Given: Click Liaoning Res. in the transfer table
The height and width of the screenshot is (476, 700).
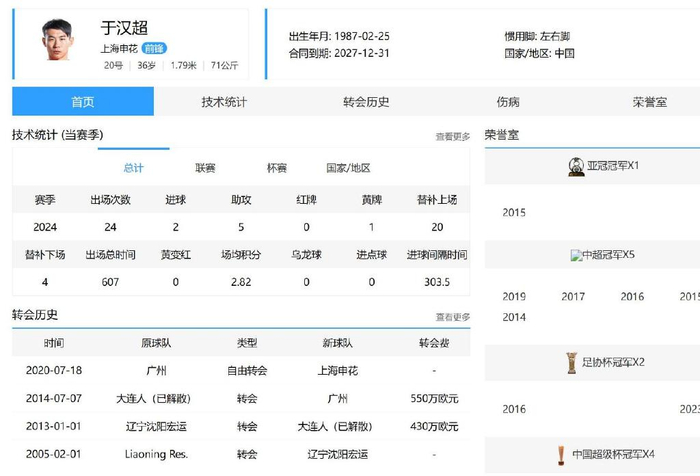Looking at the screenshot, I should click(156, 454).
